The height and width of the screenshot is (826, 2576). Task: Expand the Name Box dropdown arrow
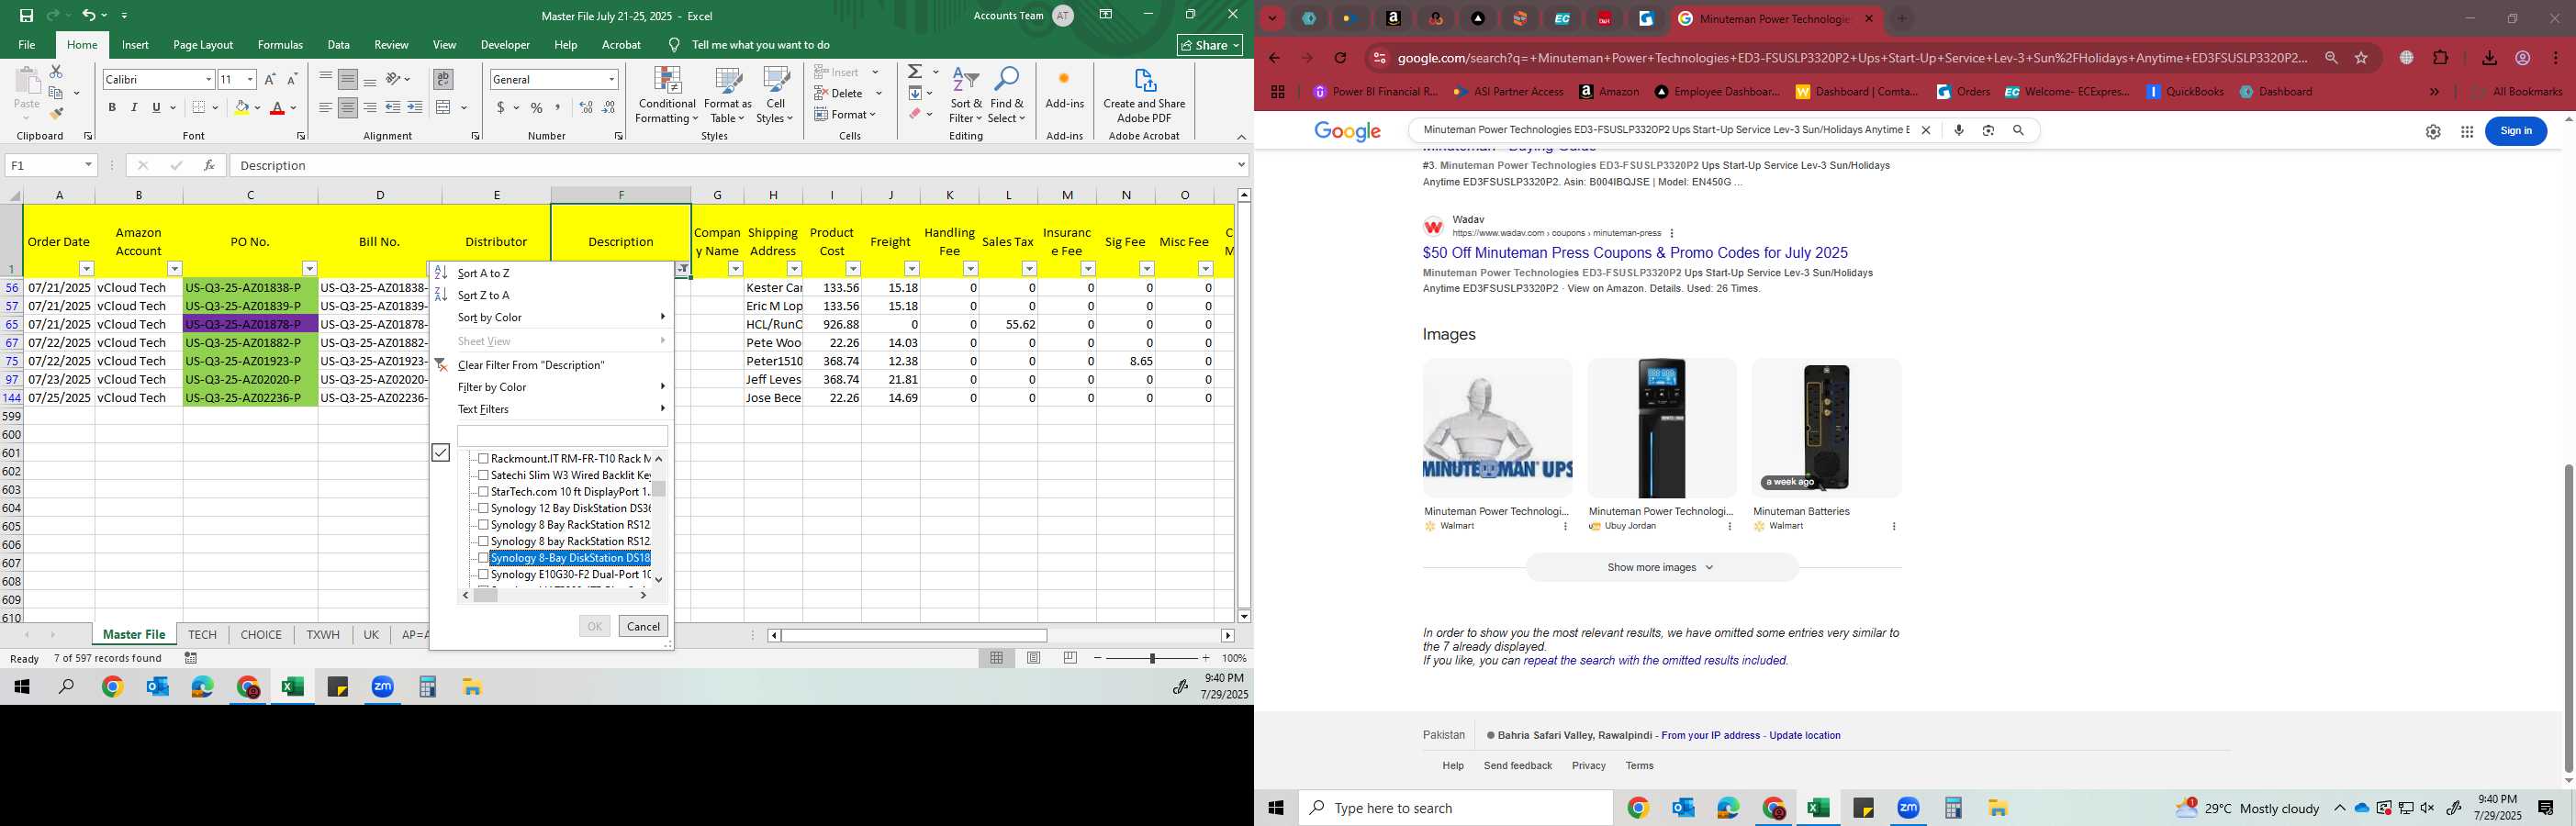click(x=88, y=165)
